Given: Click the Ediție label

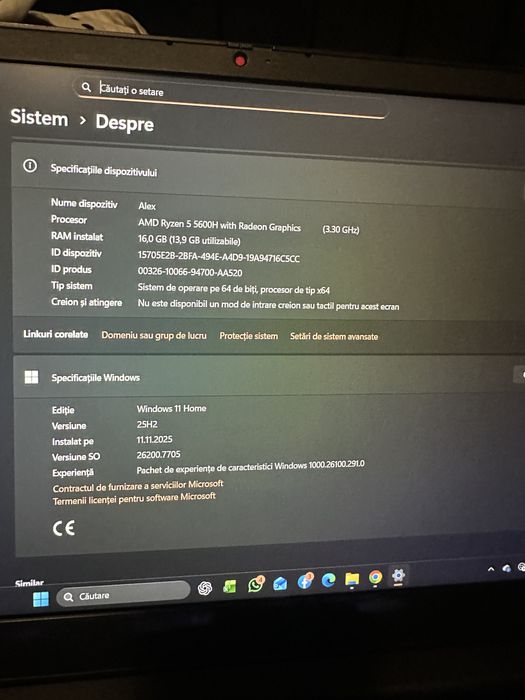Looking at the screenshot, I should coord(63,410).
